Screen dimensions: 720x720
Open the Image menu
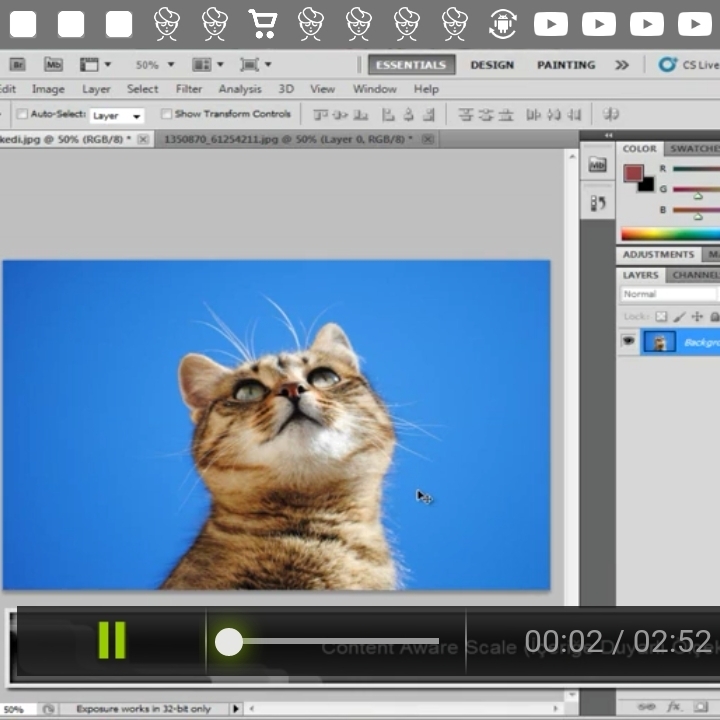point(48,89)
